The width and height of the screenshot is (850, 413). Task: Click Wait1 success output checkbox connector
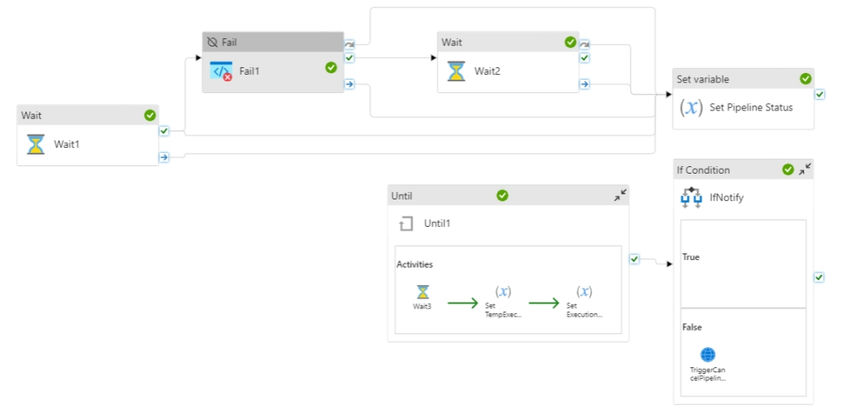tap(164, 131)
